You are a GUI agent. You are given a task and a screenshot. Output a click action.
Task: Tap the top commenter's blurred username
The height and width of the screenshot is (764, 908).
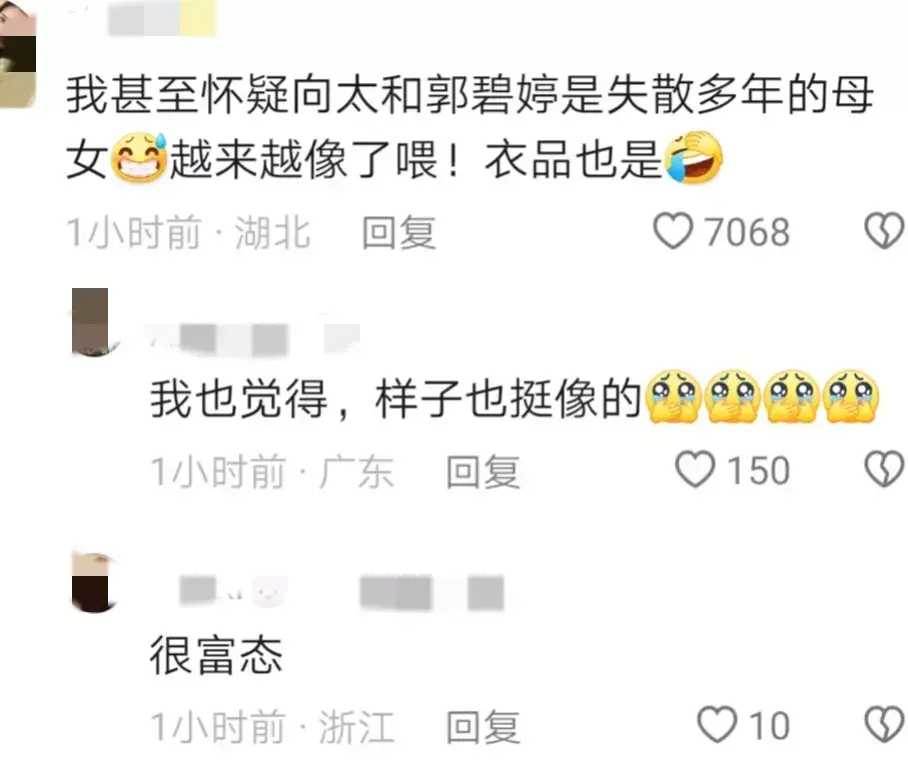pyautogui.click(x=162, y=20)
